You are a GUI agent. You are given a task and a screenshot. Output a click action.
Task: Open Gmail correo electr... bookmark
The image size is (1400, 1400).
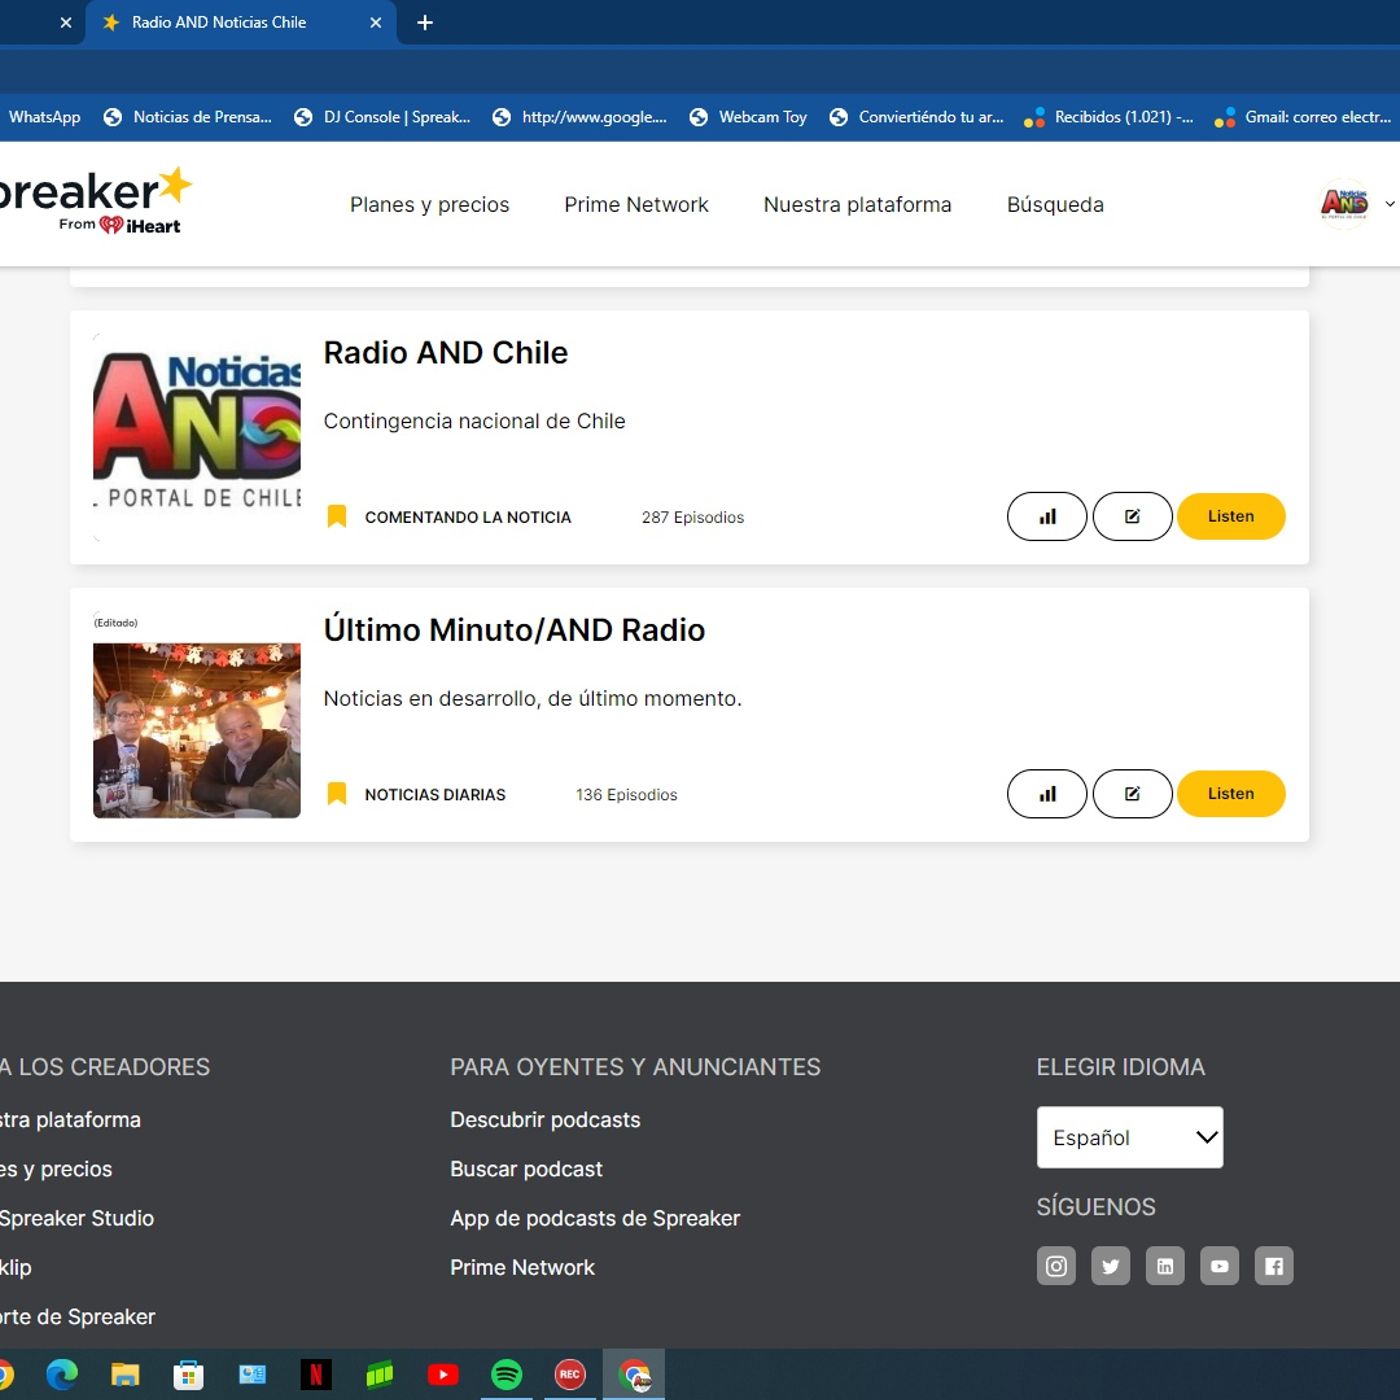[1303, 117]
